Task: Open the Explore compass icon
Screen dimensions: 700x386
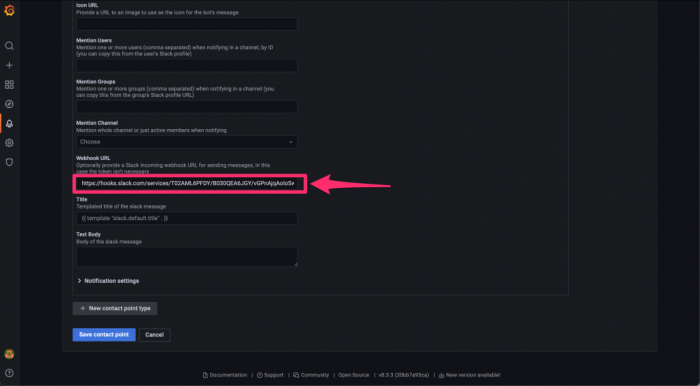Action: coord(9,104)
